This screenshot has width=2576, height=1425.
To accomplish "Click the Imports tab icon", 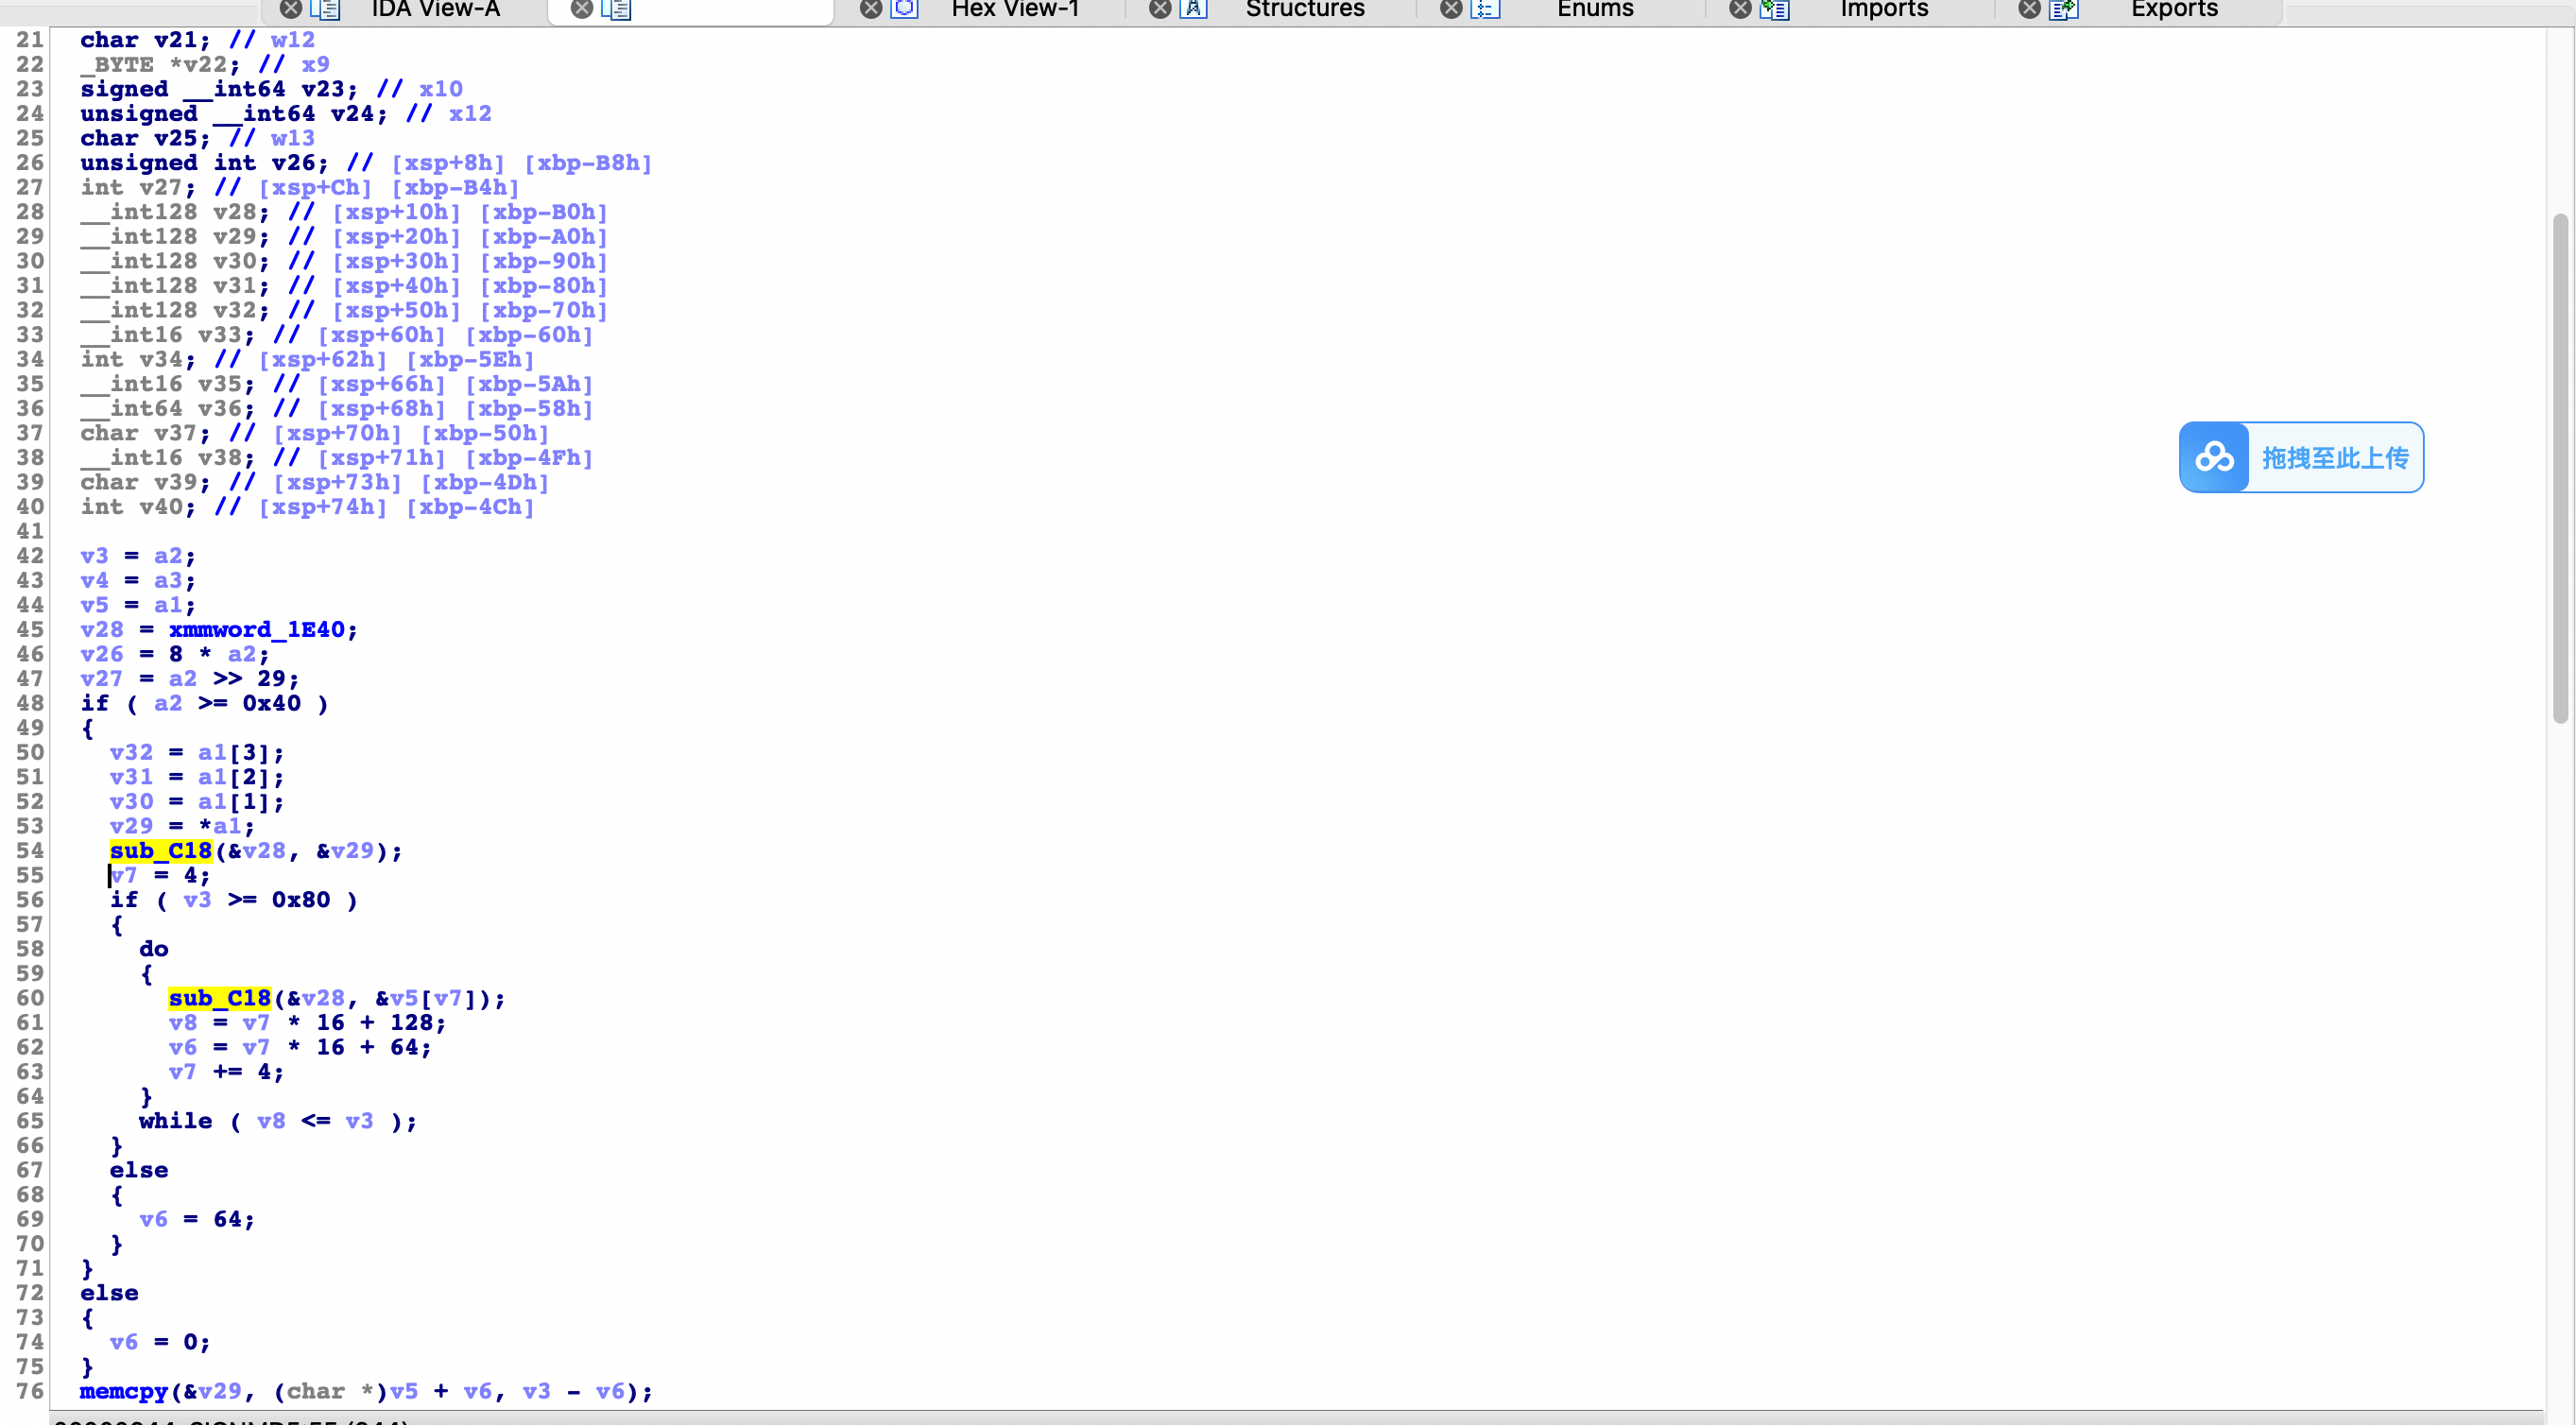I will click(x=1774, y=9).
